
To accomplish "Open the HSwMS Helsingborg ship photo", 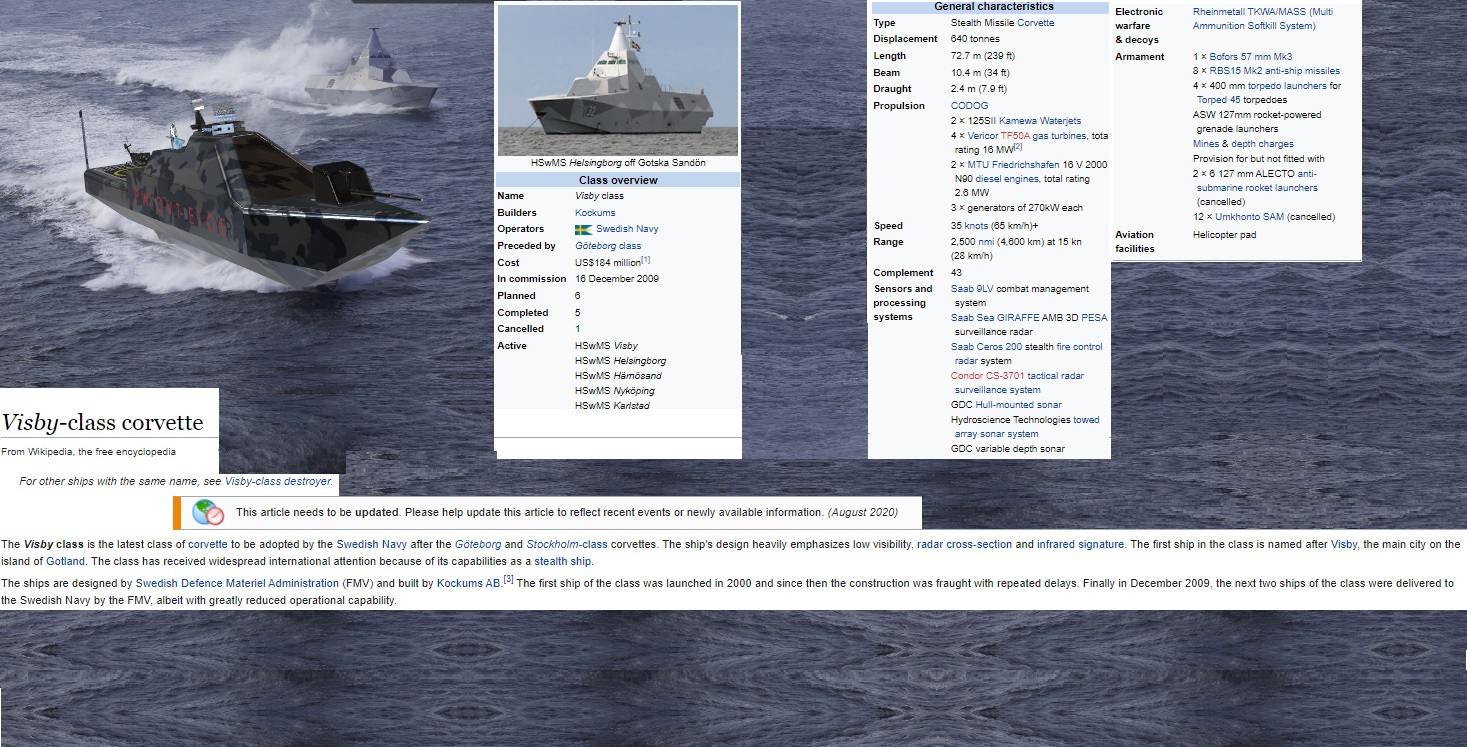I will click(617, 80).
